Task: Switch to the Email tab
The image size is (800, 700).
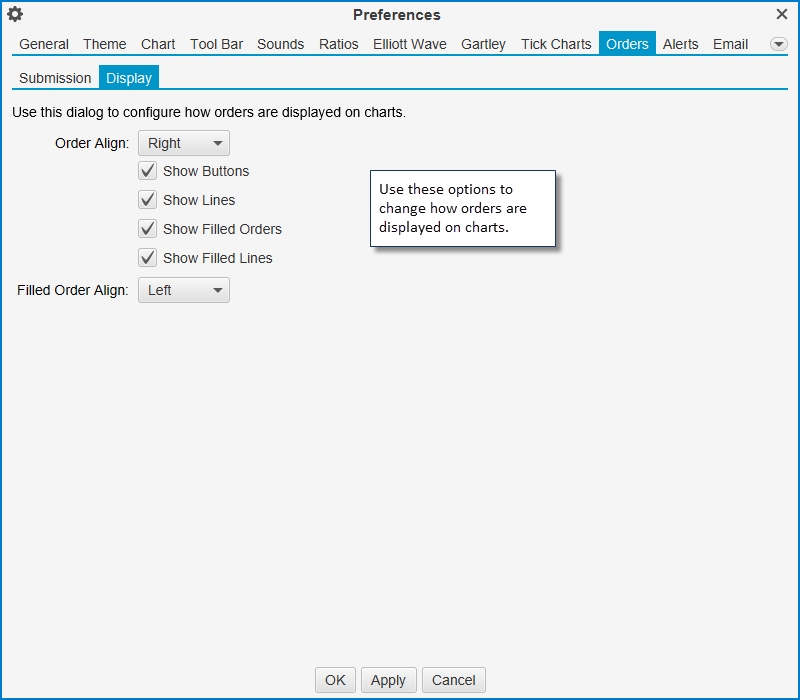Action: click(731, 44)
